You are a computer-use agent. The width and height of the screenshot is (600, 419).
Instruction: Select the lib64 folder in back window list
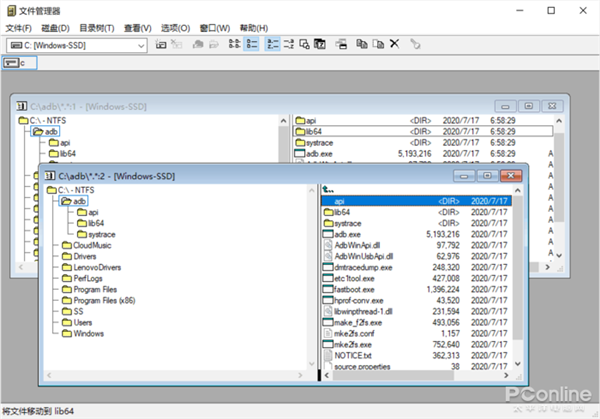click(x=313, y=131)
